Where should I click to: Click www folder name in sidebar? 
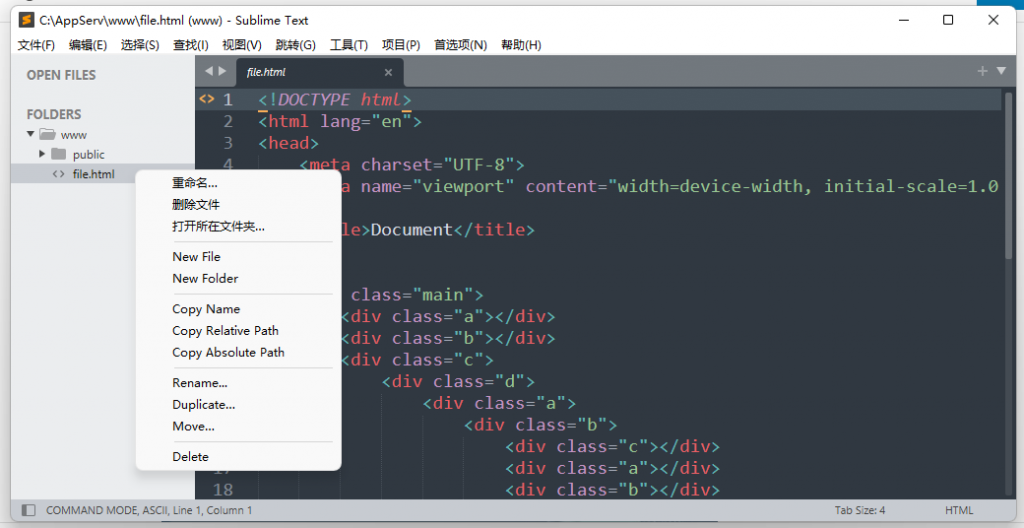coord(74,135)
